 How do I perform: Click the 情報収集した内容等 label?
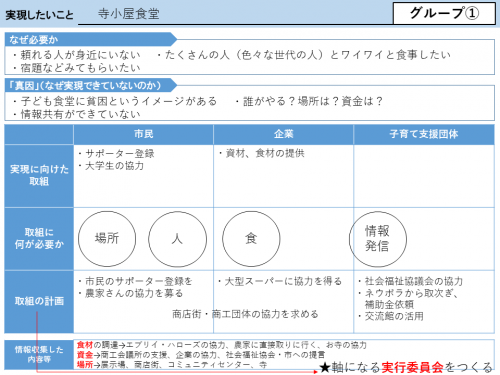(39, 354)
